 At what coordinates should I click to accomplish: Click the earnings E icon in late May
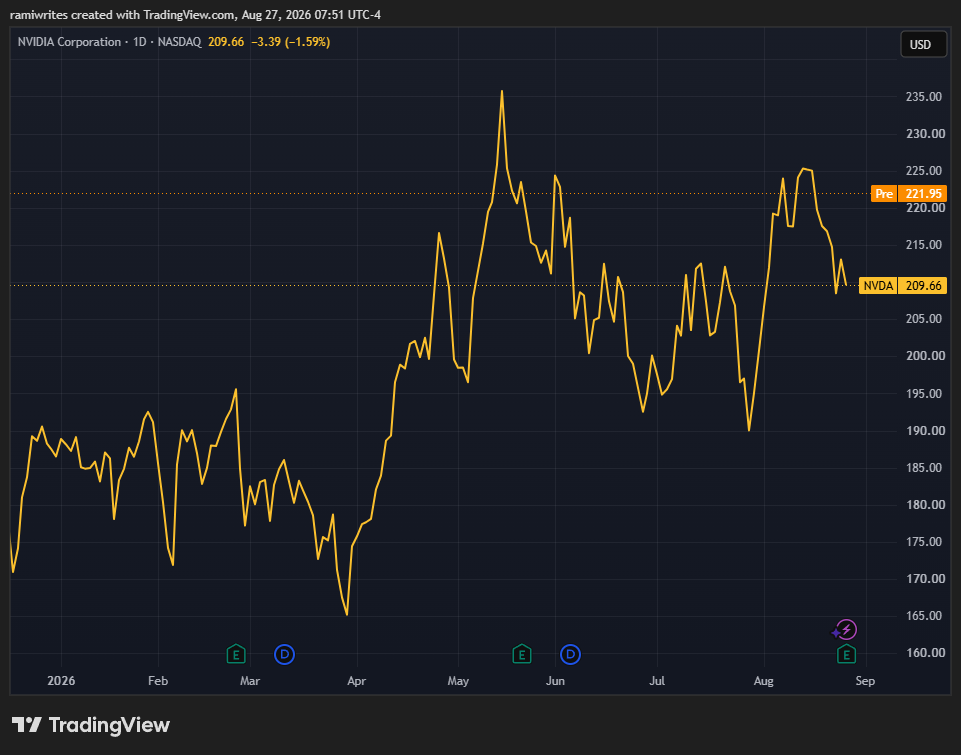(x=522, y=654)
